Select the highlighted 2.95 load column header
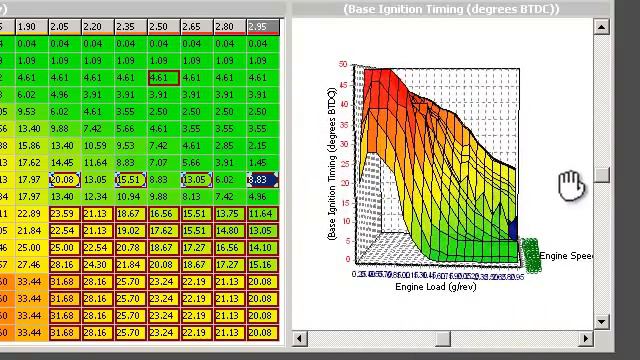Viewport: 640px width, 360px height. pos(263,27)
